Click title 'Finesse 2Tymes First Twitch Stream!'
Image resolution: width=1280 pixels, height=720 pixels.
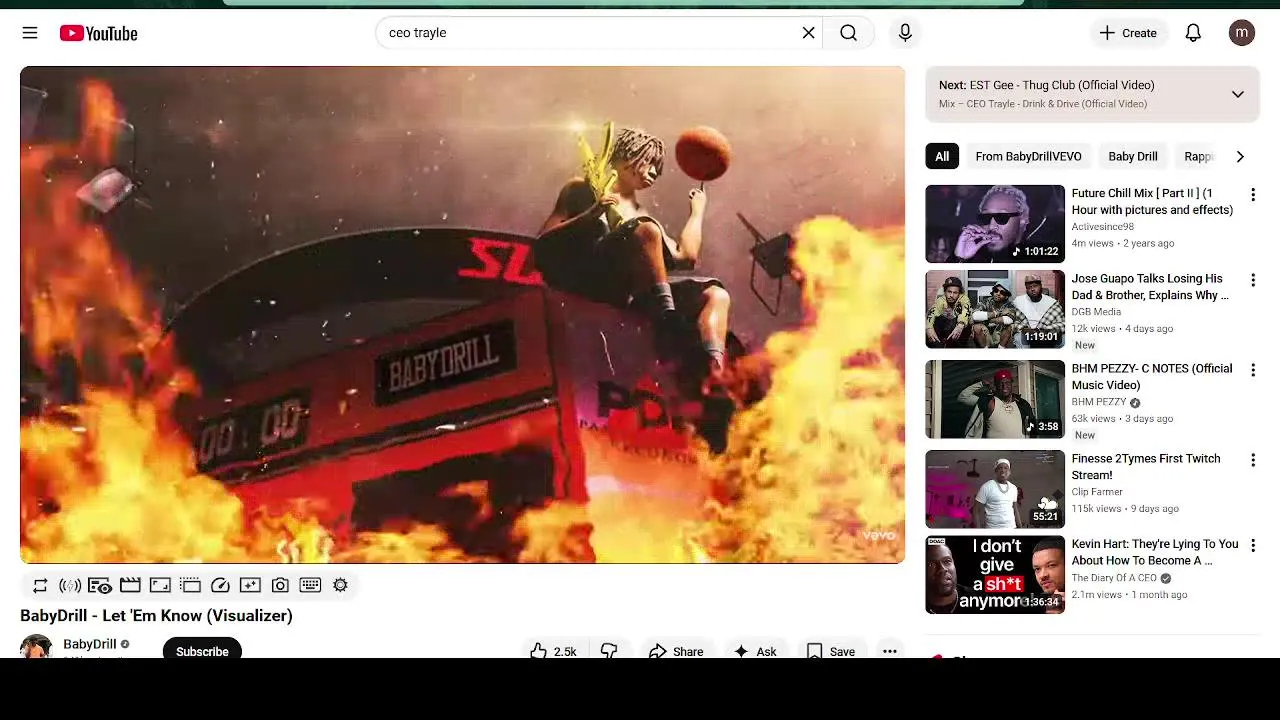1146,466
